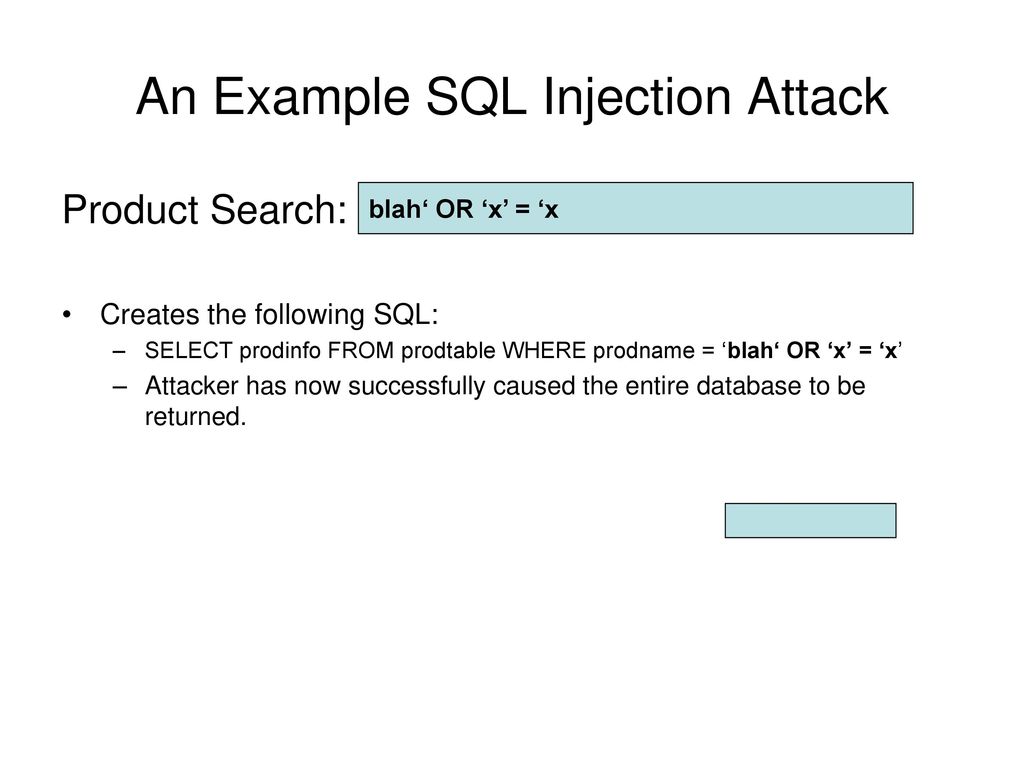Click the empty blue button below the text
The image size is (1024, 768).
click(810, 520)
